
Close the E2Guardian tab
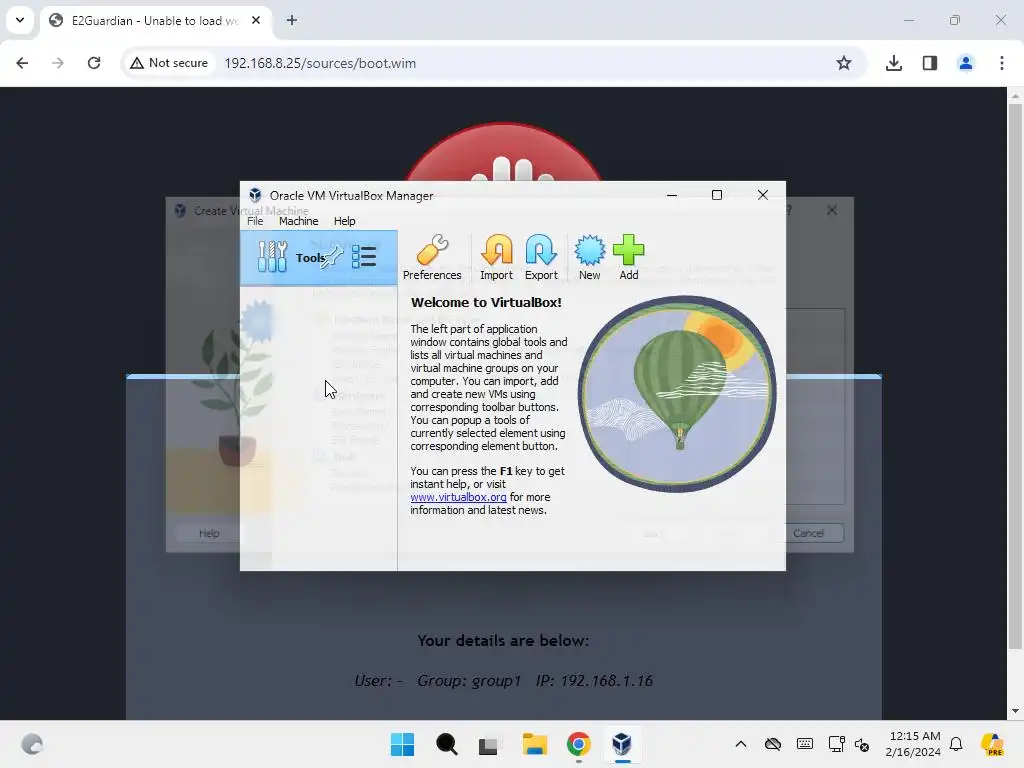click(x=256, y=20)
